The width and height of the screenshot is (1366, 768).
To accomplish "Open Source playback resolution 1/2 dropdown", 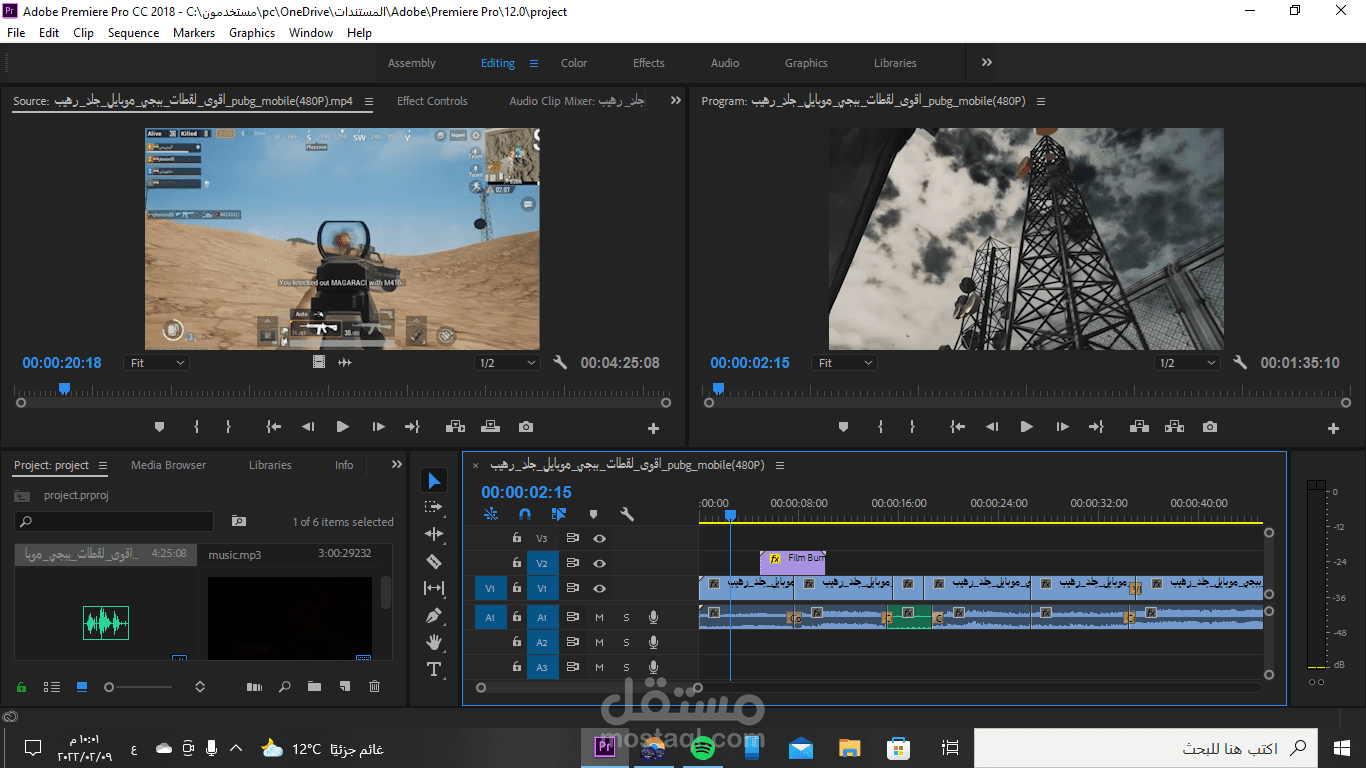I will point(507,363).
